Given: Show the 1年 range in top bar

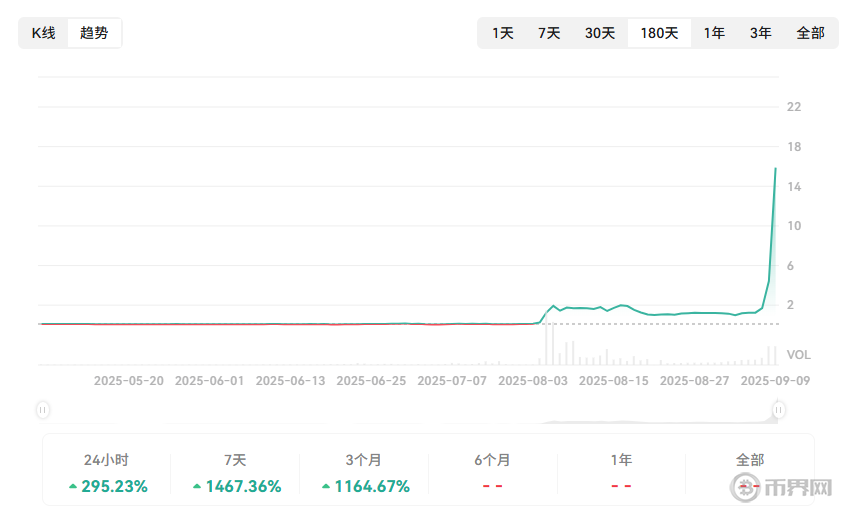Looking at the screenshot, I should coord(714,33).
